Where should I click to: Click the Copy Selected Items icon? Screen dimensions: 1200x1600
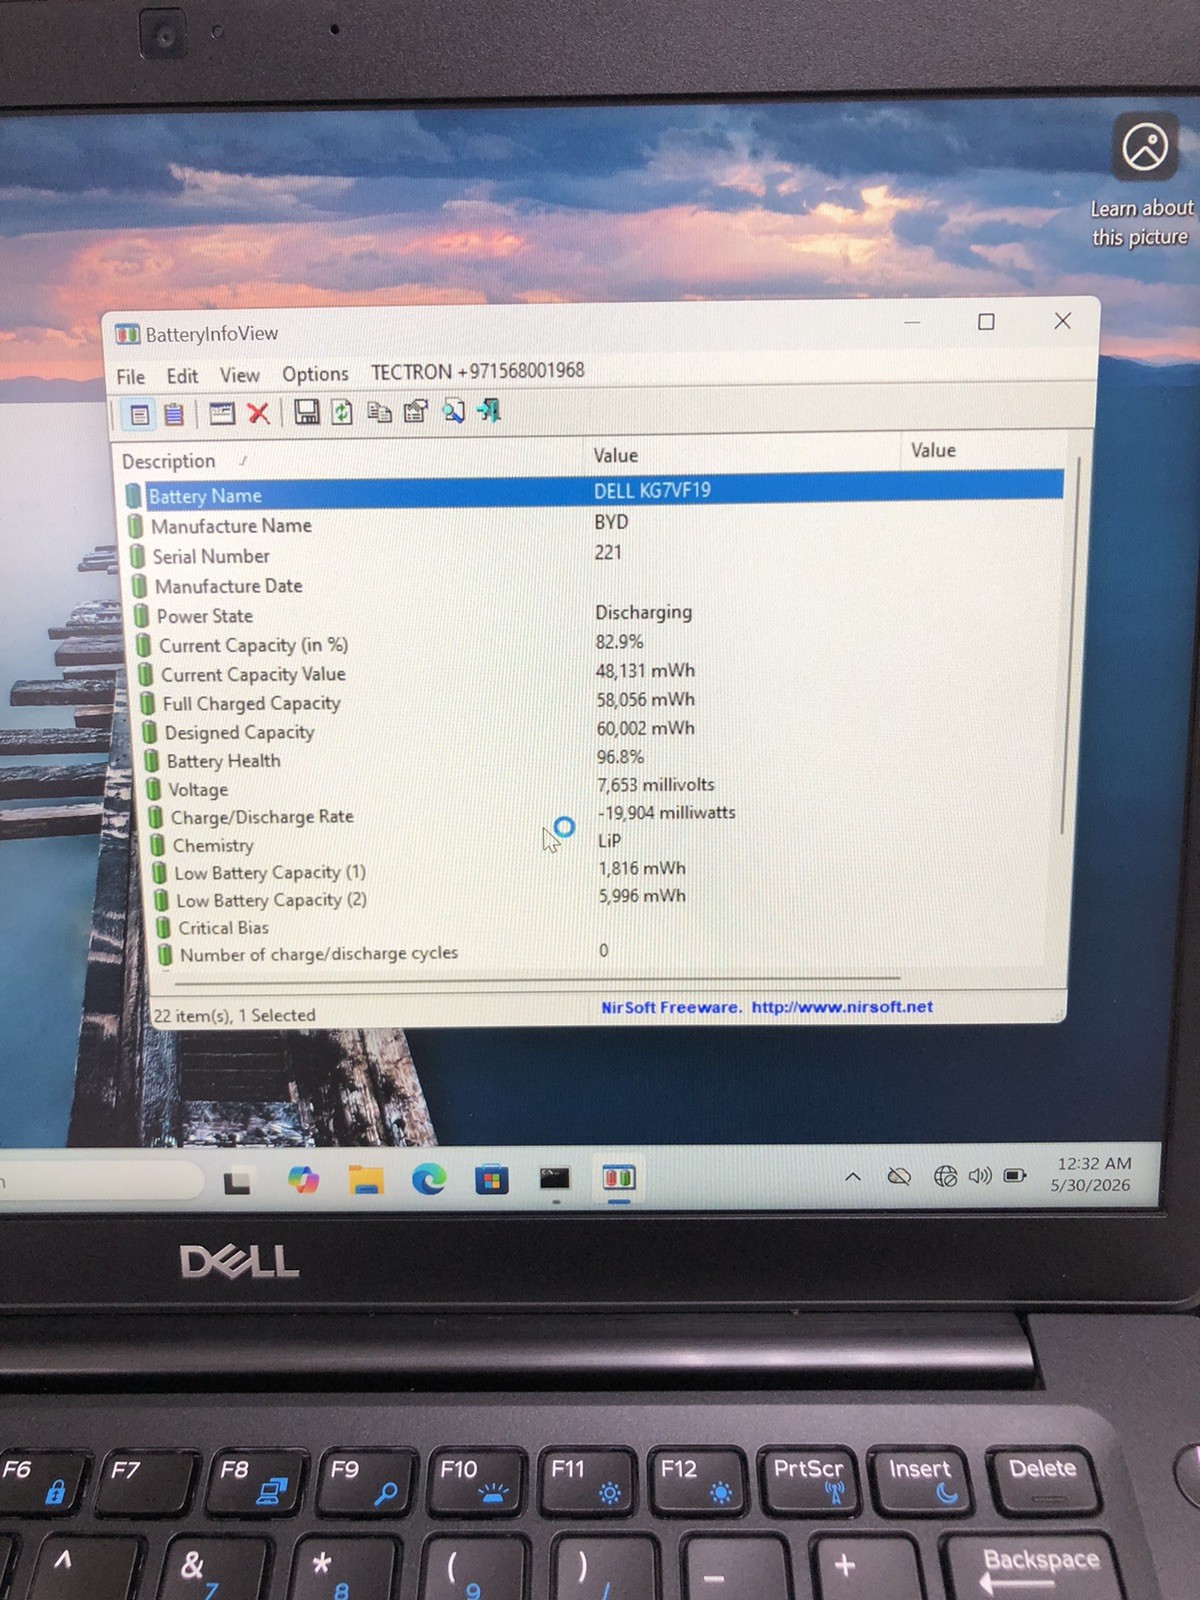point(379,411)
